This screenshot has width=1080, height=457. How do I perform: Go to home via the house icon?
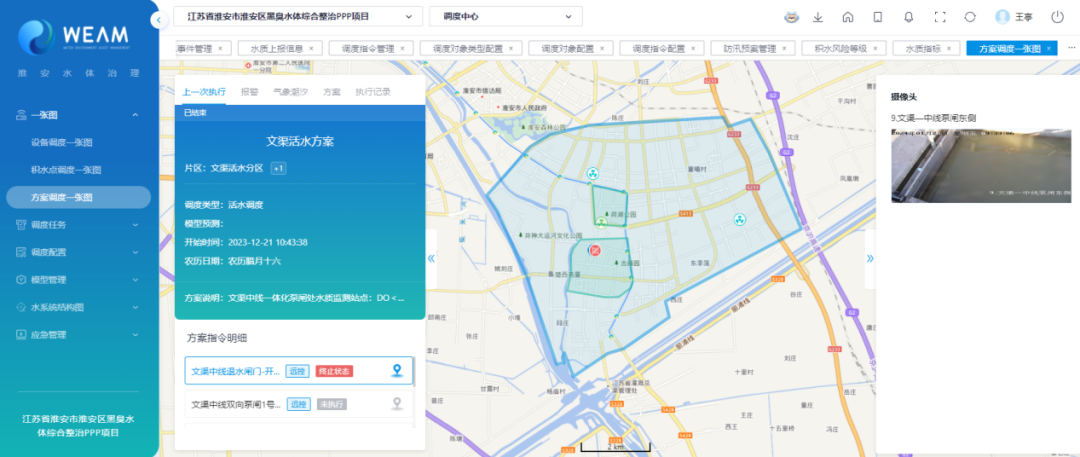coord(848,17)
